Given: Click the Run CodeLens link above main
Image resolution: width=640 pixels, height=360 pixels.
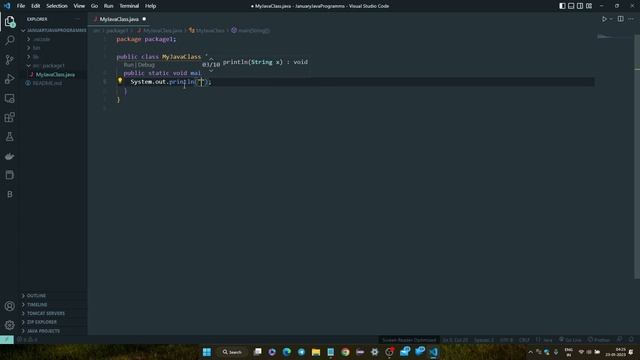Looking at the screenshot, I should (129, 65).
